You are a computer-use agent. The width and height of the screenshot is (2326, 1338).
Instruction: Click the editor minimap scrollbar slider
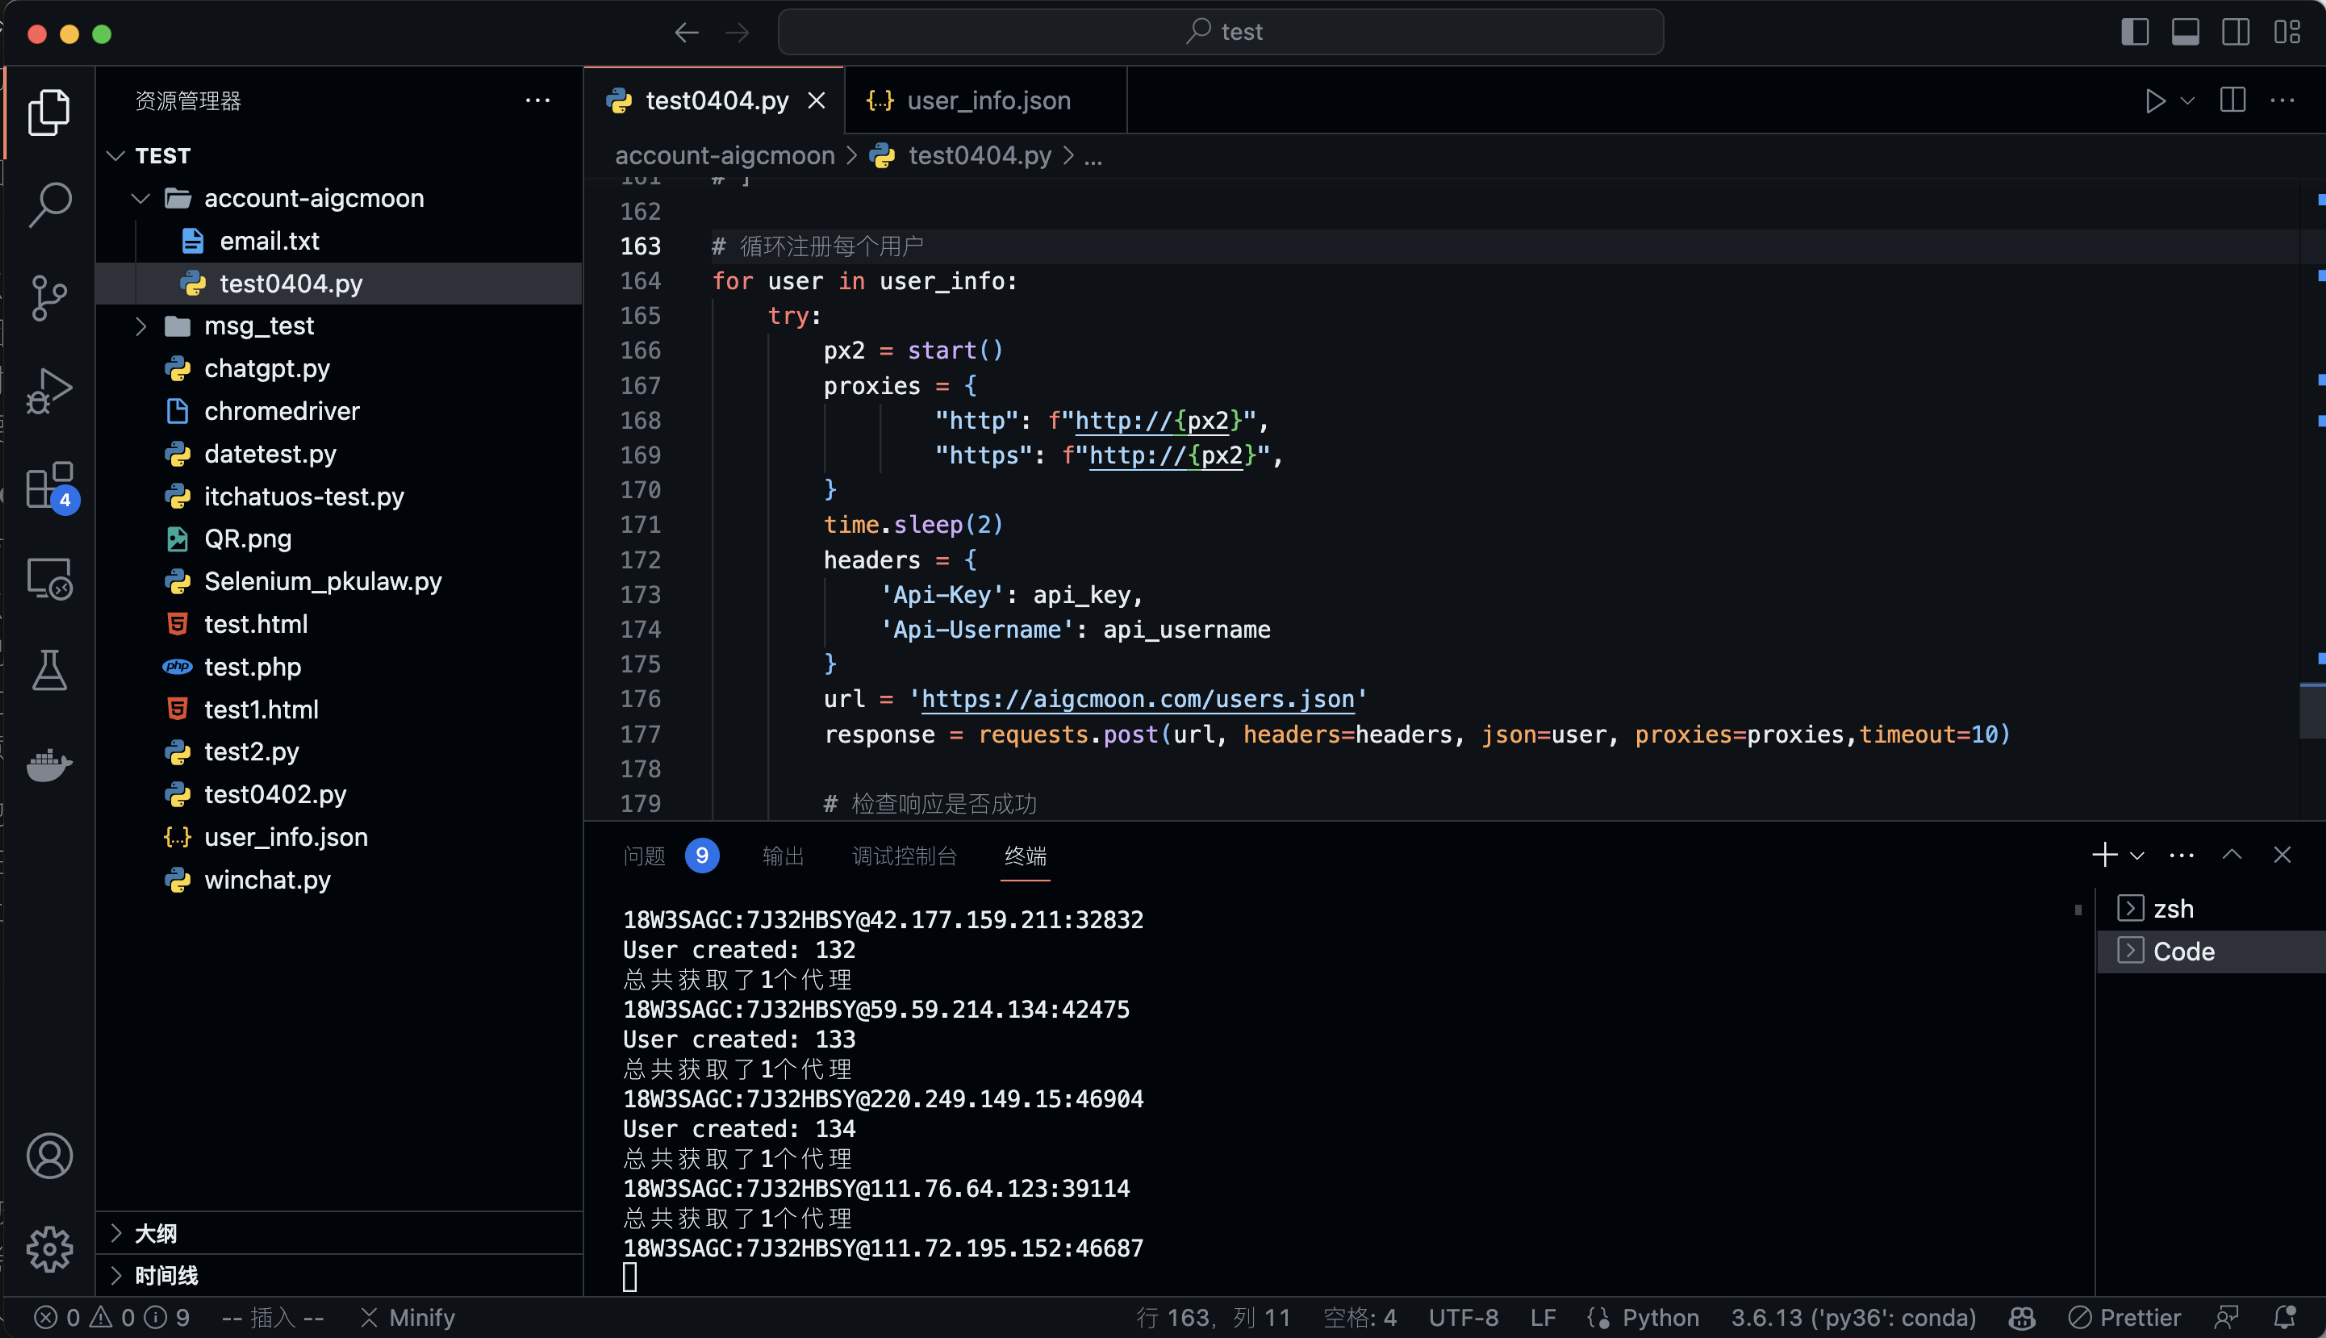2312,711
